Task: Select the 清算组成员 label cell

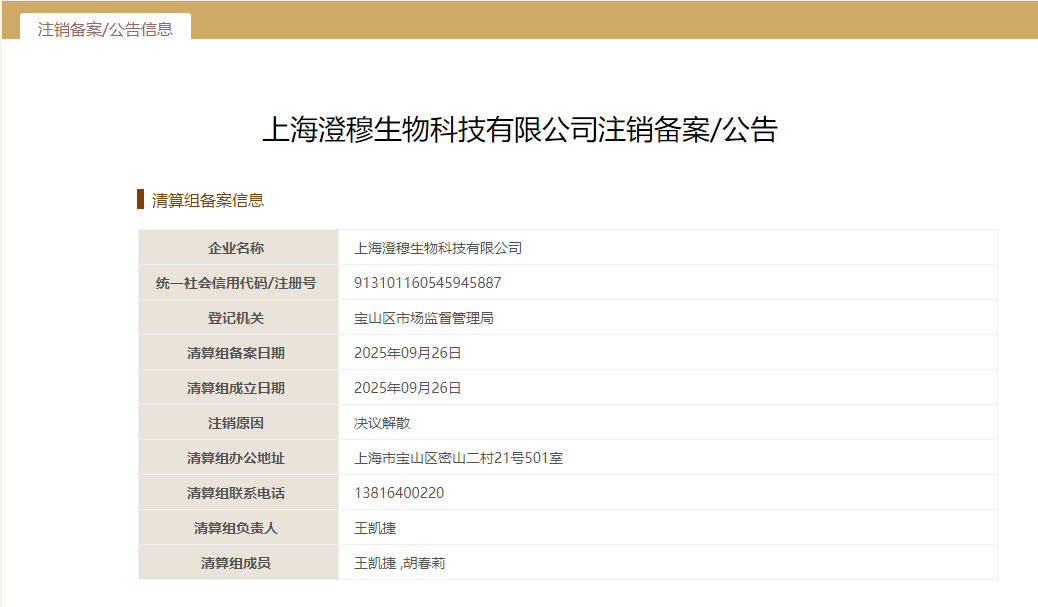Action: (x=236, y=563)
